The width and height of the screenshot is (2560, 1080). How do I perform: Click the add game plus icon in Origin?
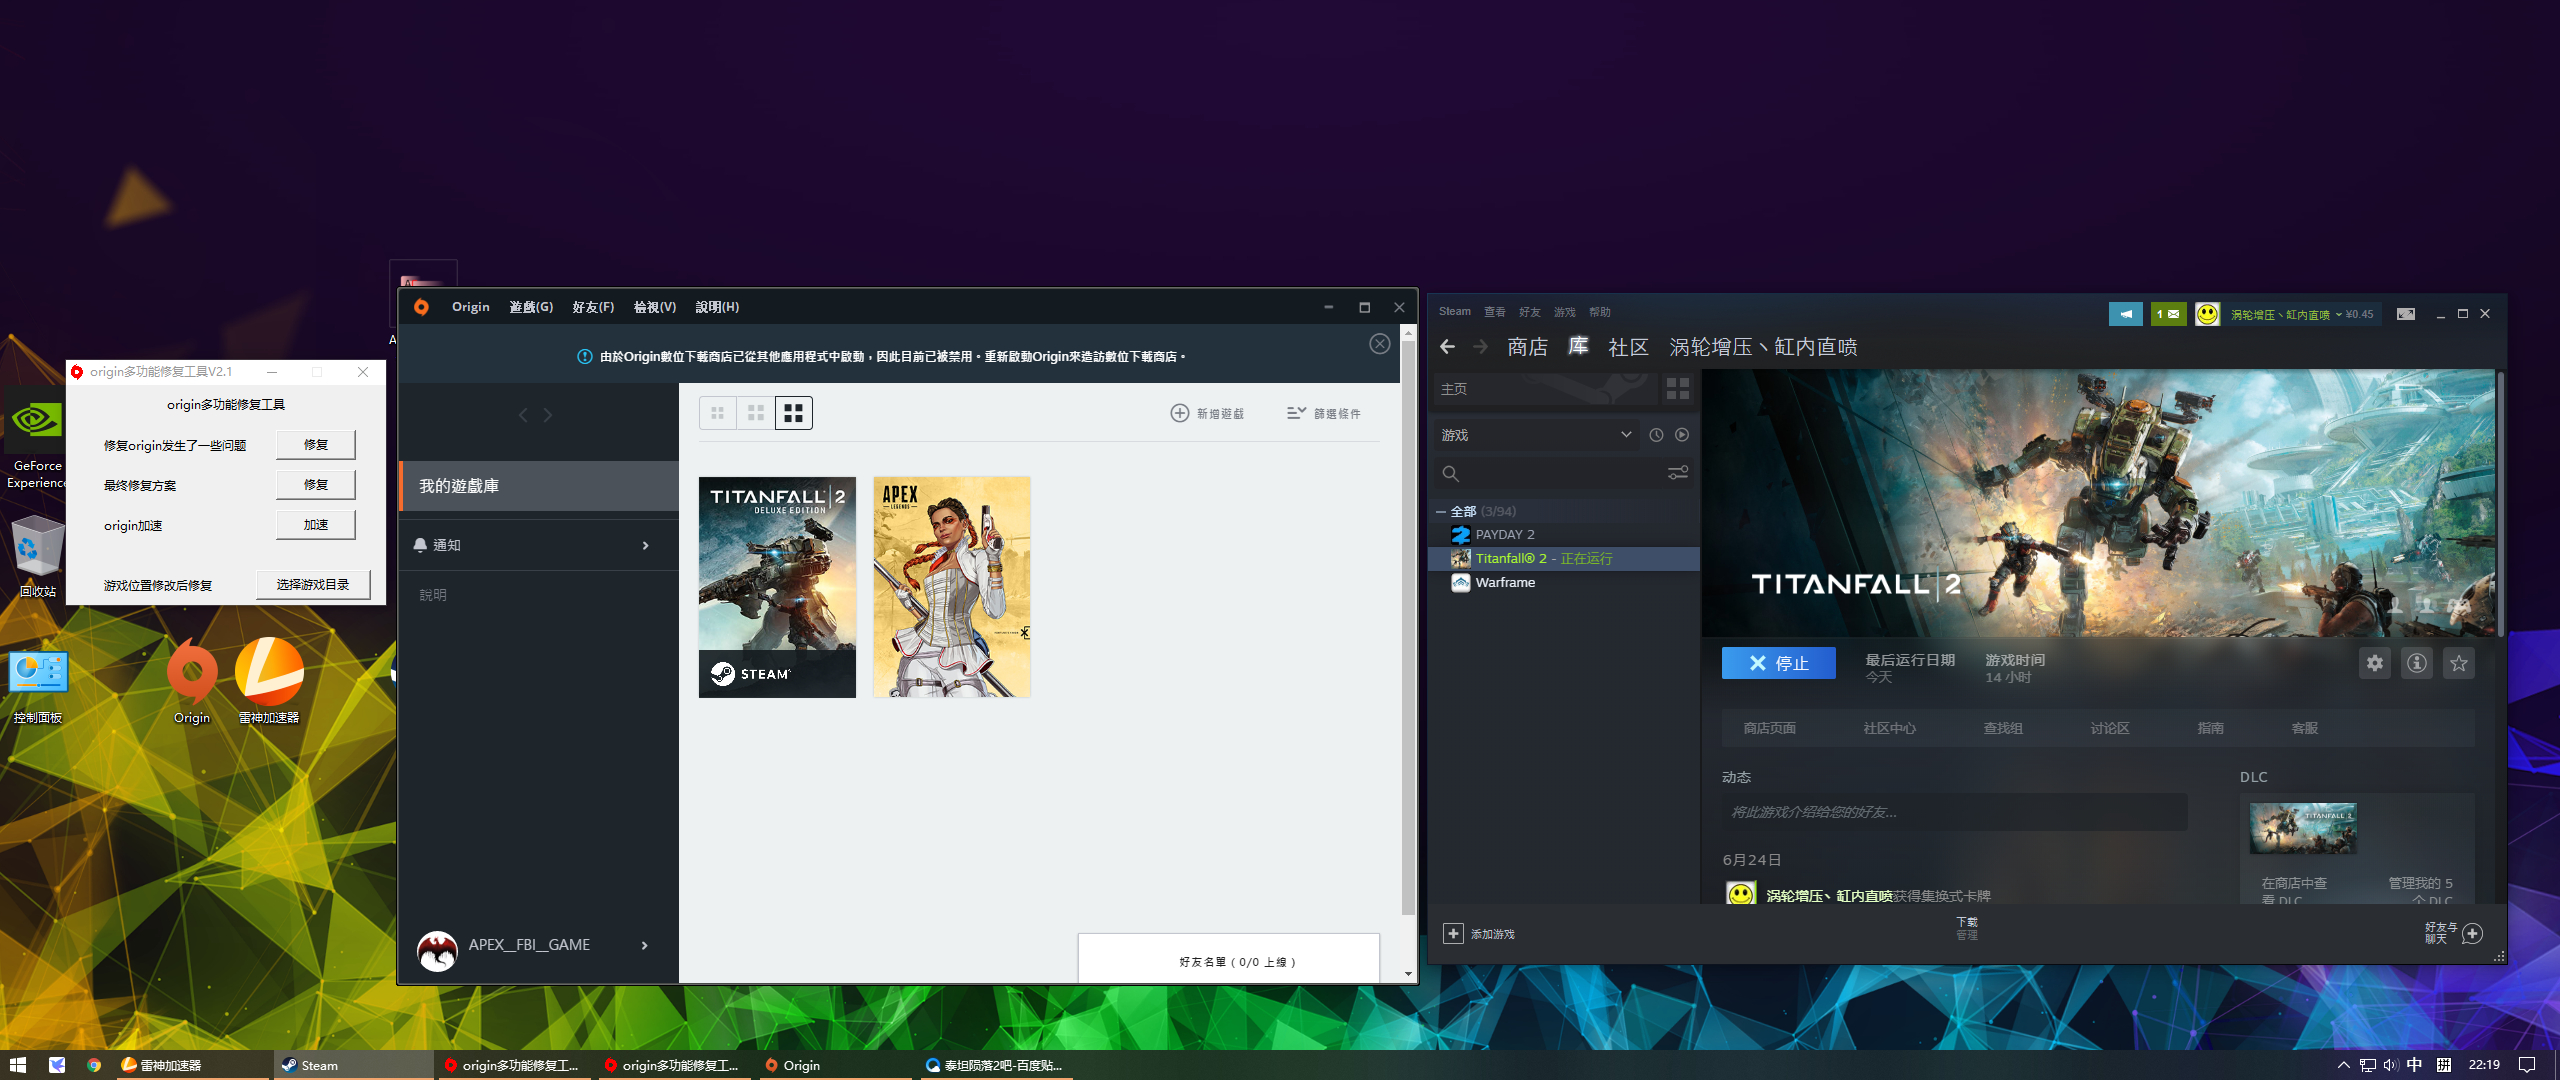[x=1180, y=413]
